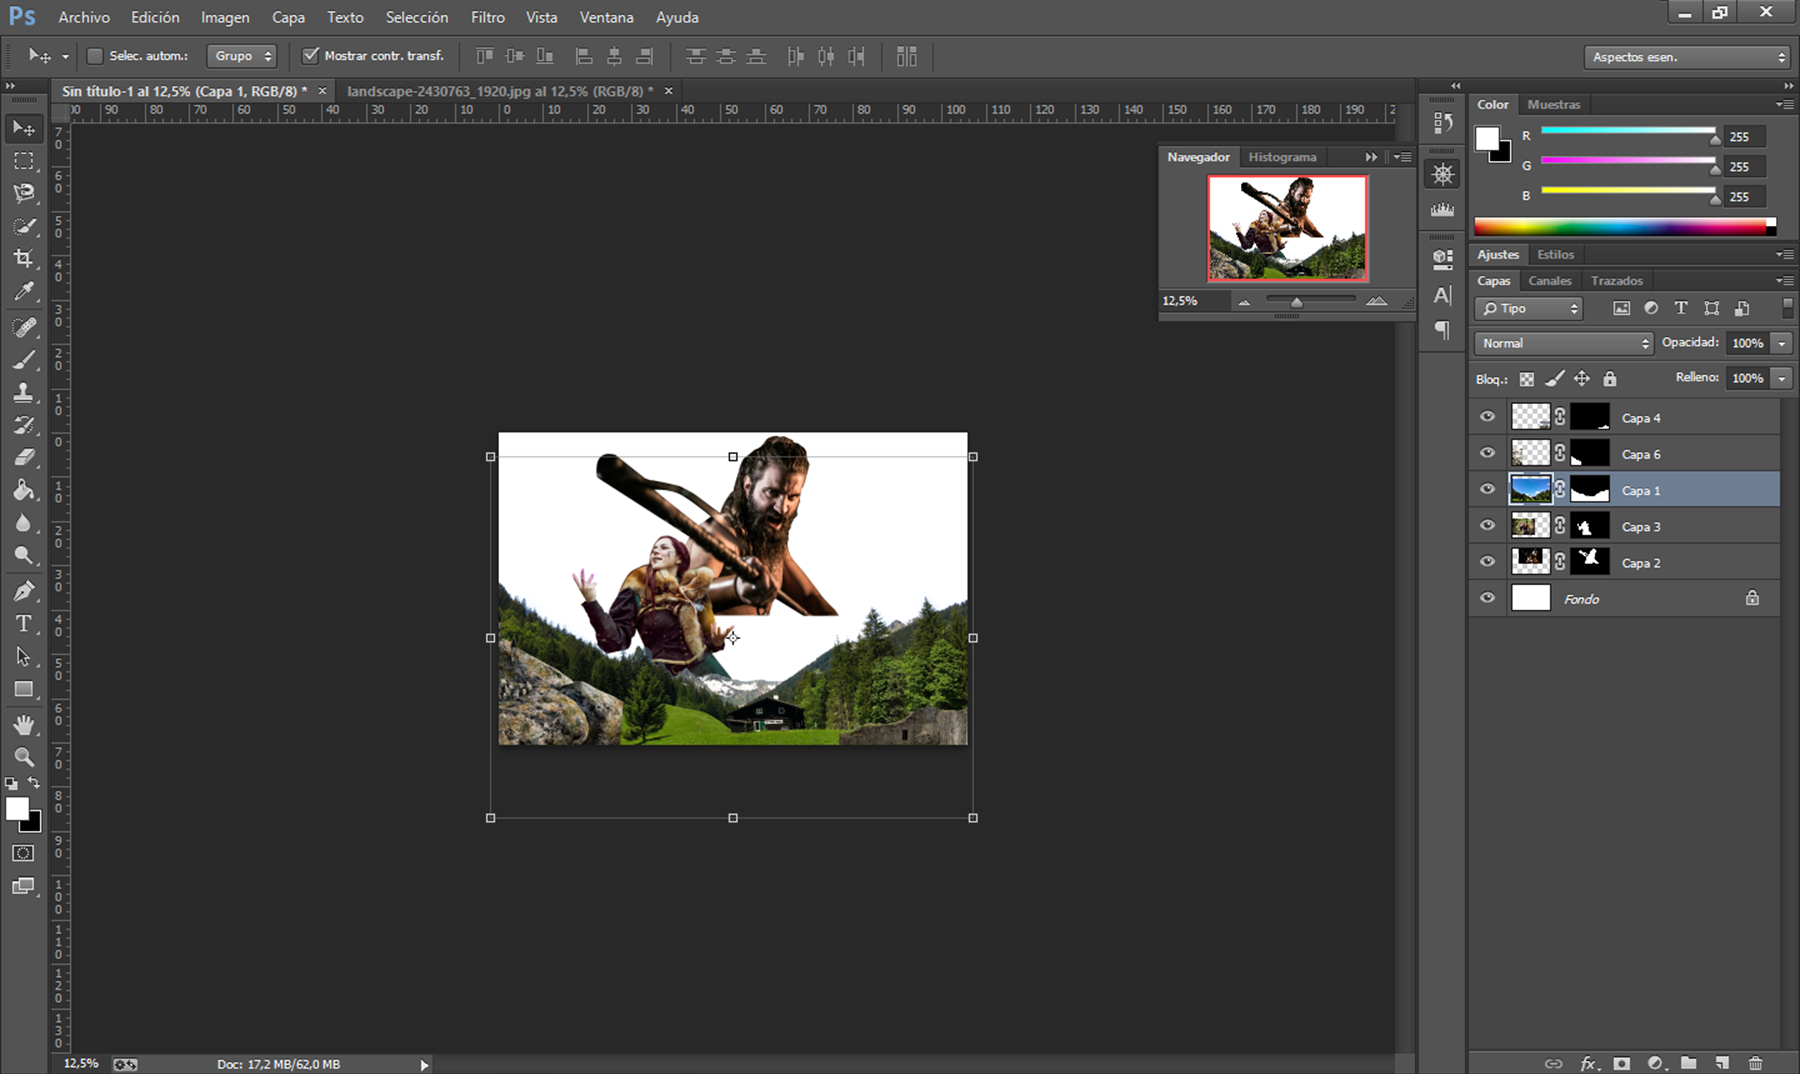Select the Quick Selection tool

coord(24,226)
